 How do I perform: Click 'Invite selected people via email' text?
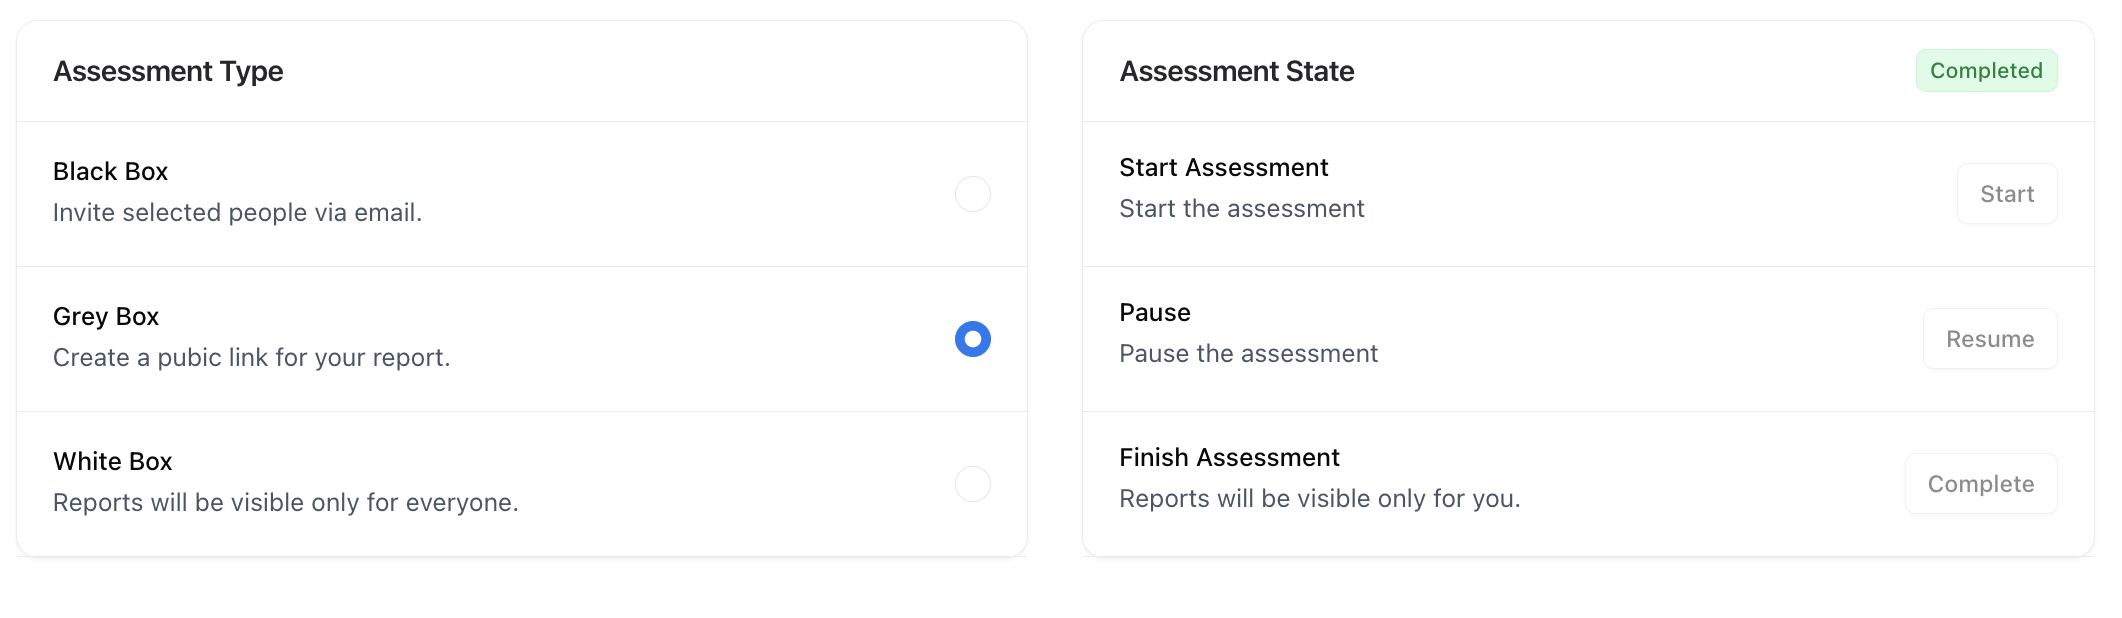(x=238, y=212)
